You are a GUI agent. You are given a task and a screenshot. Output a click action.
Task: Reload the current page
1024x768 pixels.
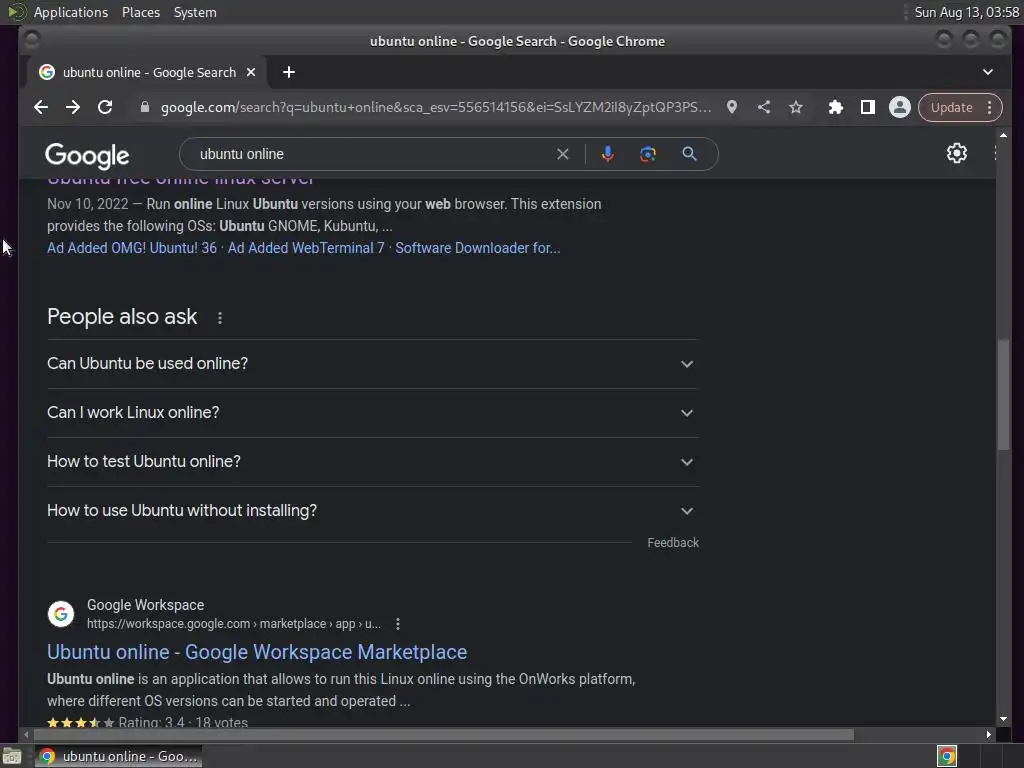(x=105, y=107)
